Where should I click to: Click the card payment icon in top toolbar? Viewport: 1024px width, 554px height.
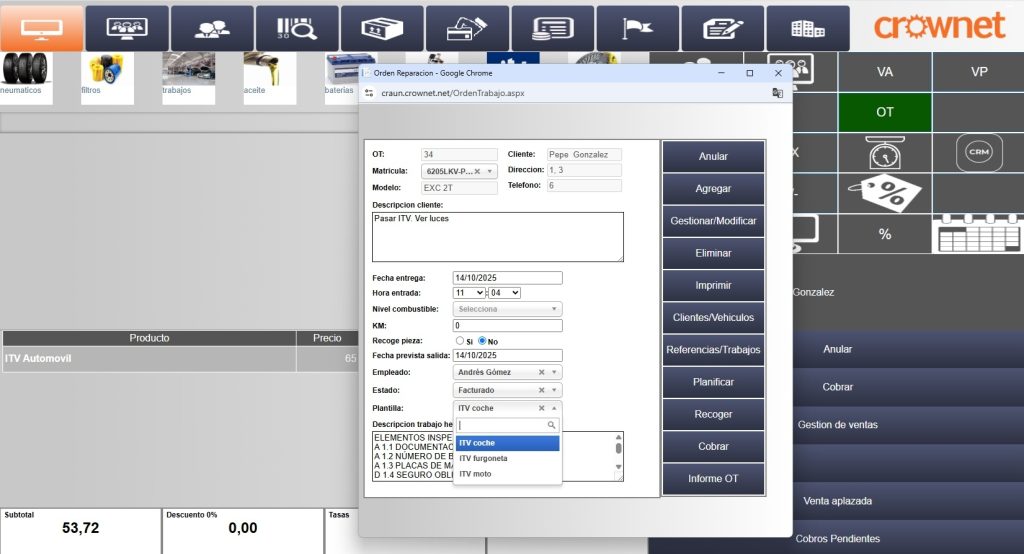click(x=467, y=28)
